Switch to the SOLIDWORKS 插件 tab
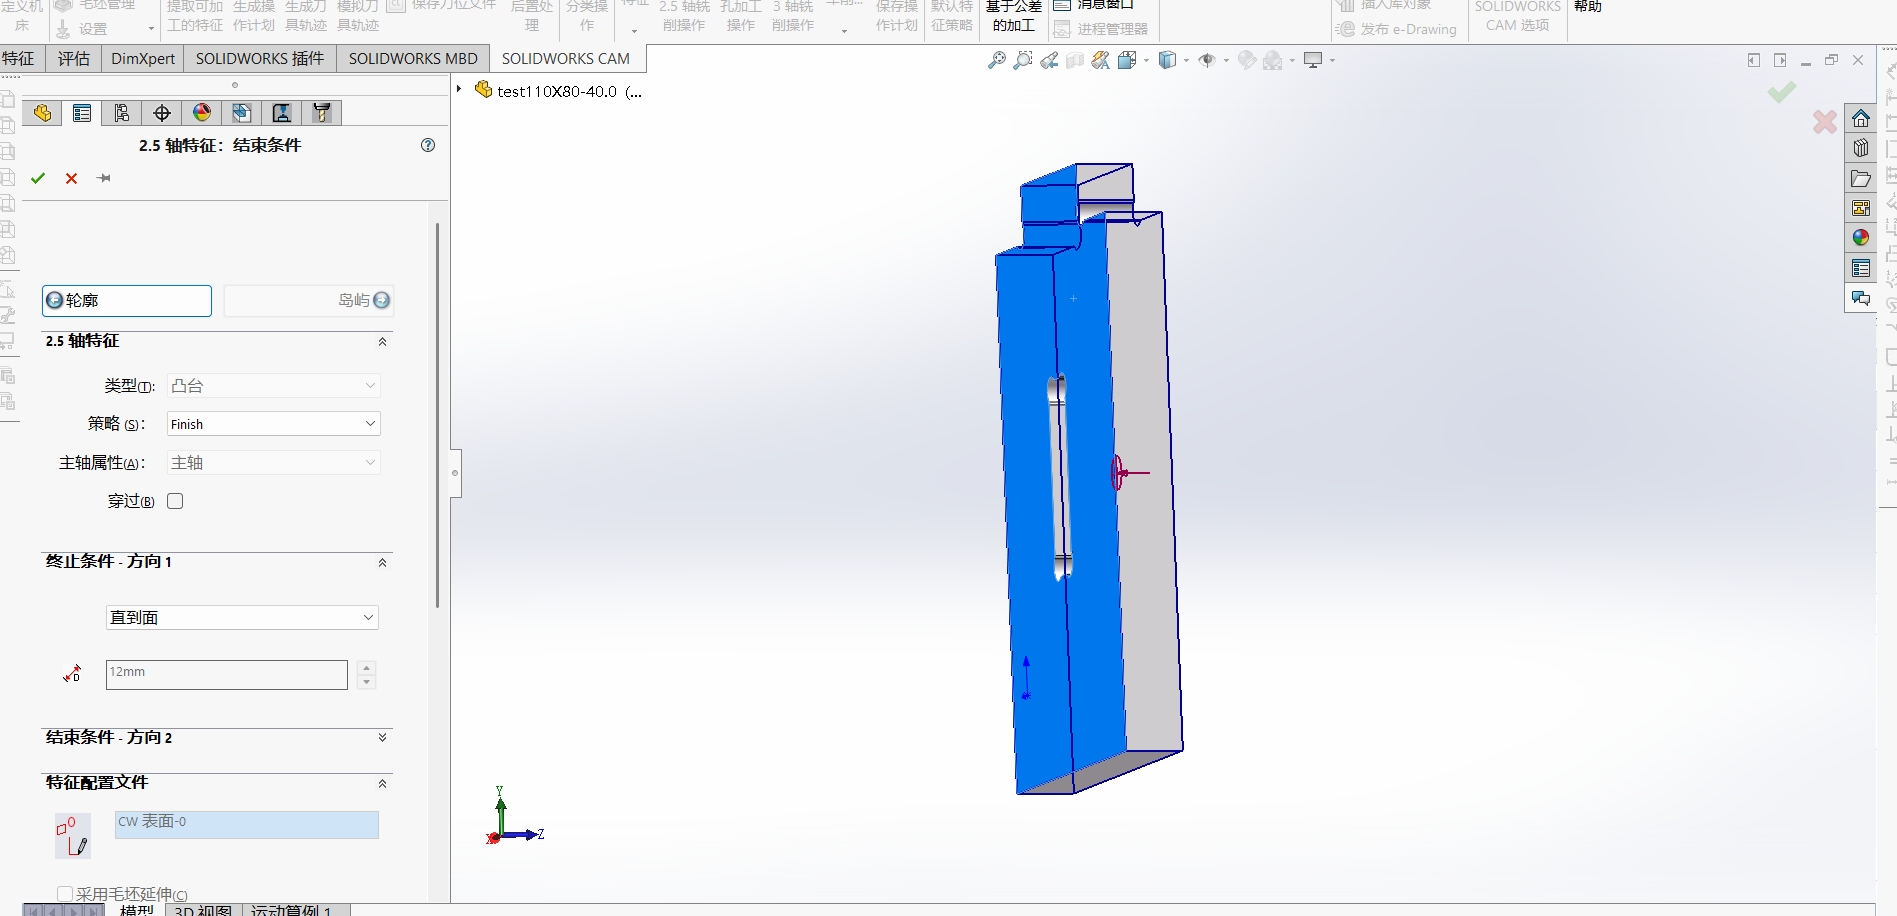The height and width of the screenshot is (916, 1897). coord(260,58)
